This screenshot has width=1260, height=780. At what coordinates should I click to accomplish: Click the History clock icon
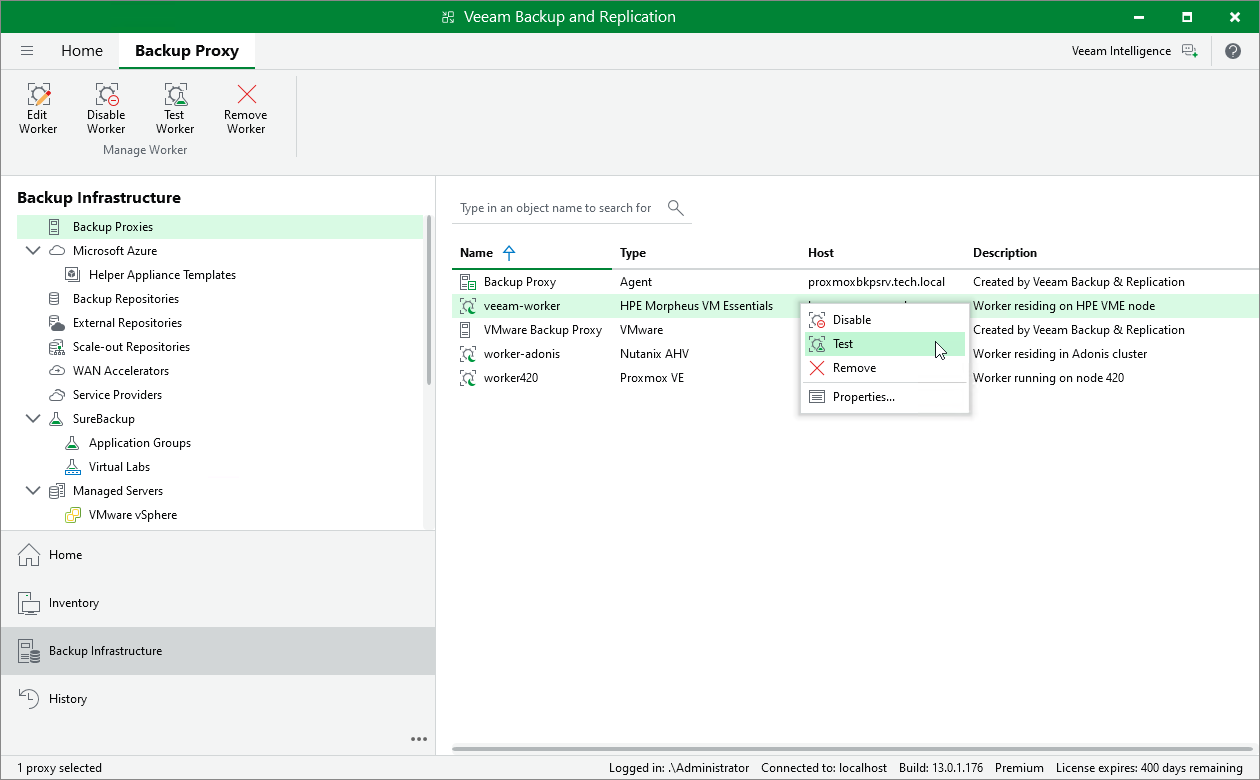tap(29, 699)
